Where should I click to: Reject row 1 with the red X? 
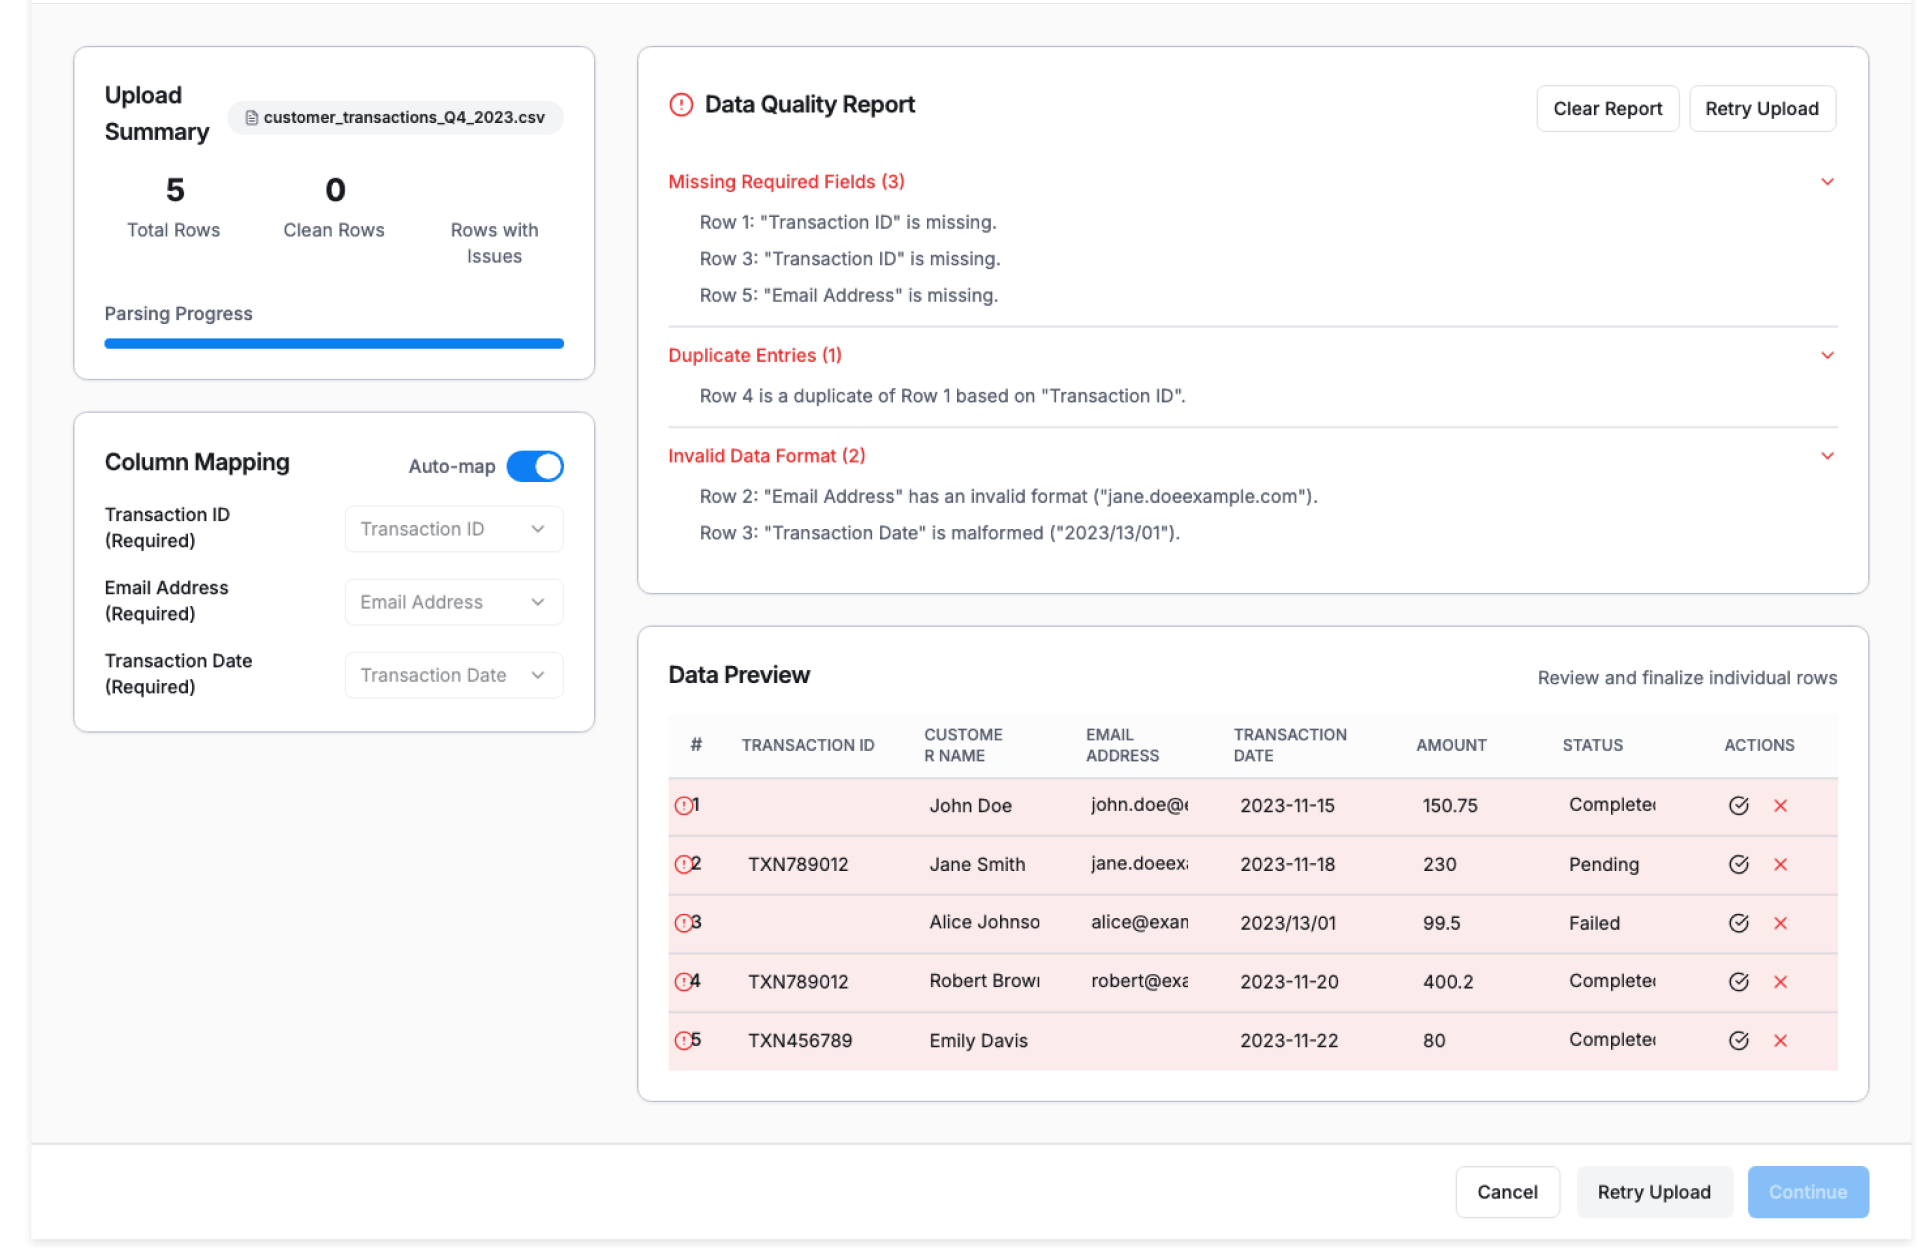tap(1780, 806)
